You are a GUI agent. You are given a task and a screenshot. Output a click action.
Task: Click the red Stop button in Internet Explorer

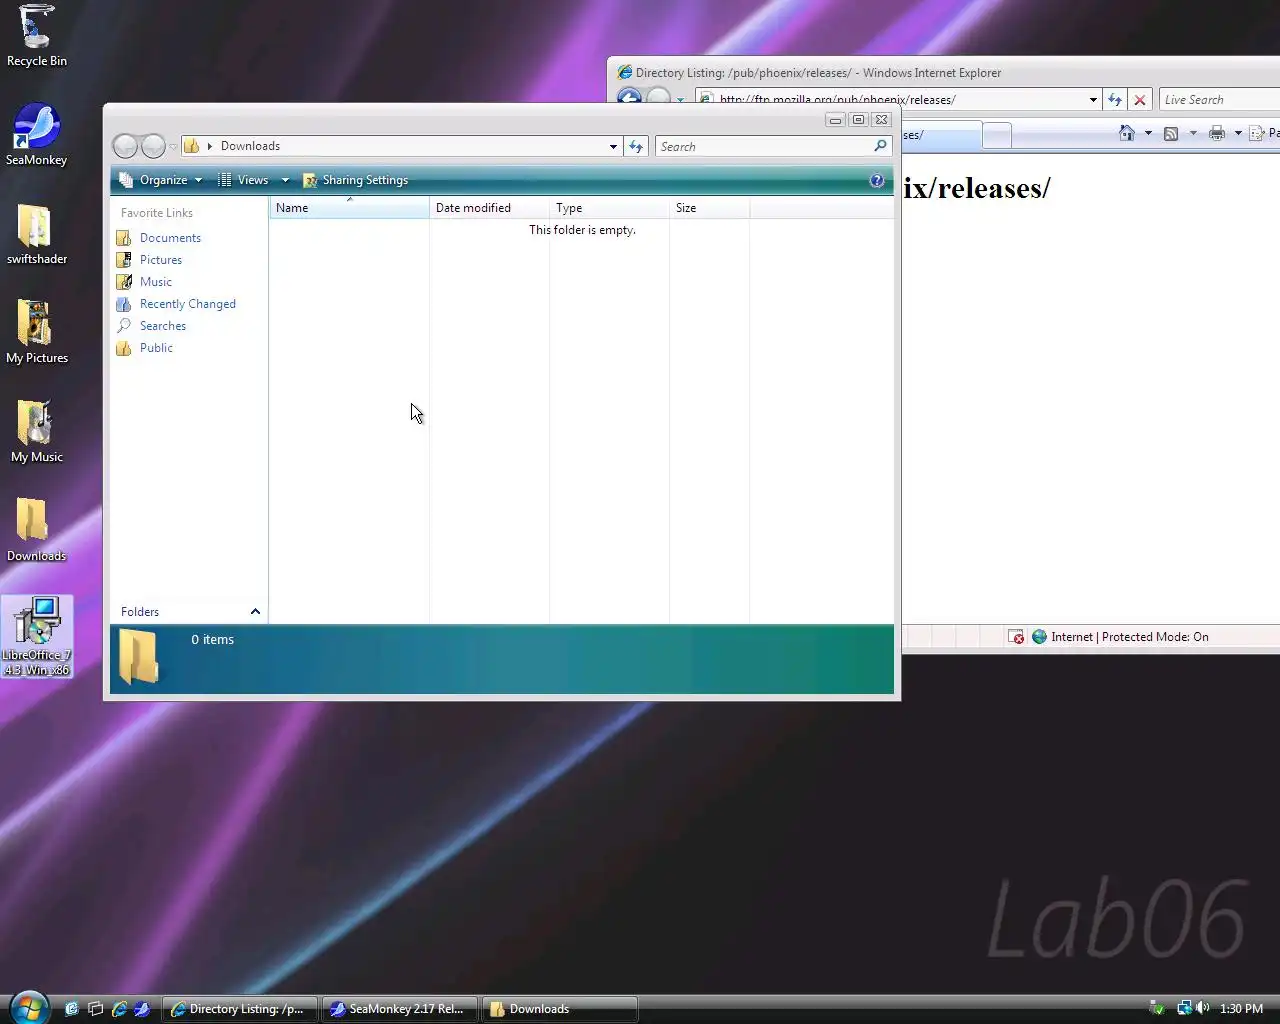(x=1139, y=100)
